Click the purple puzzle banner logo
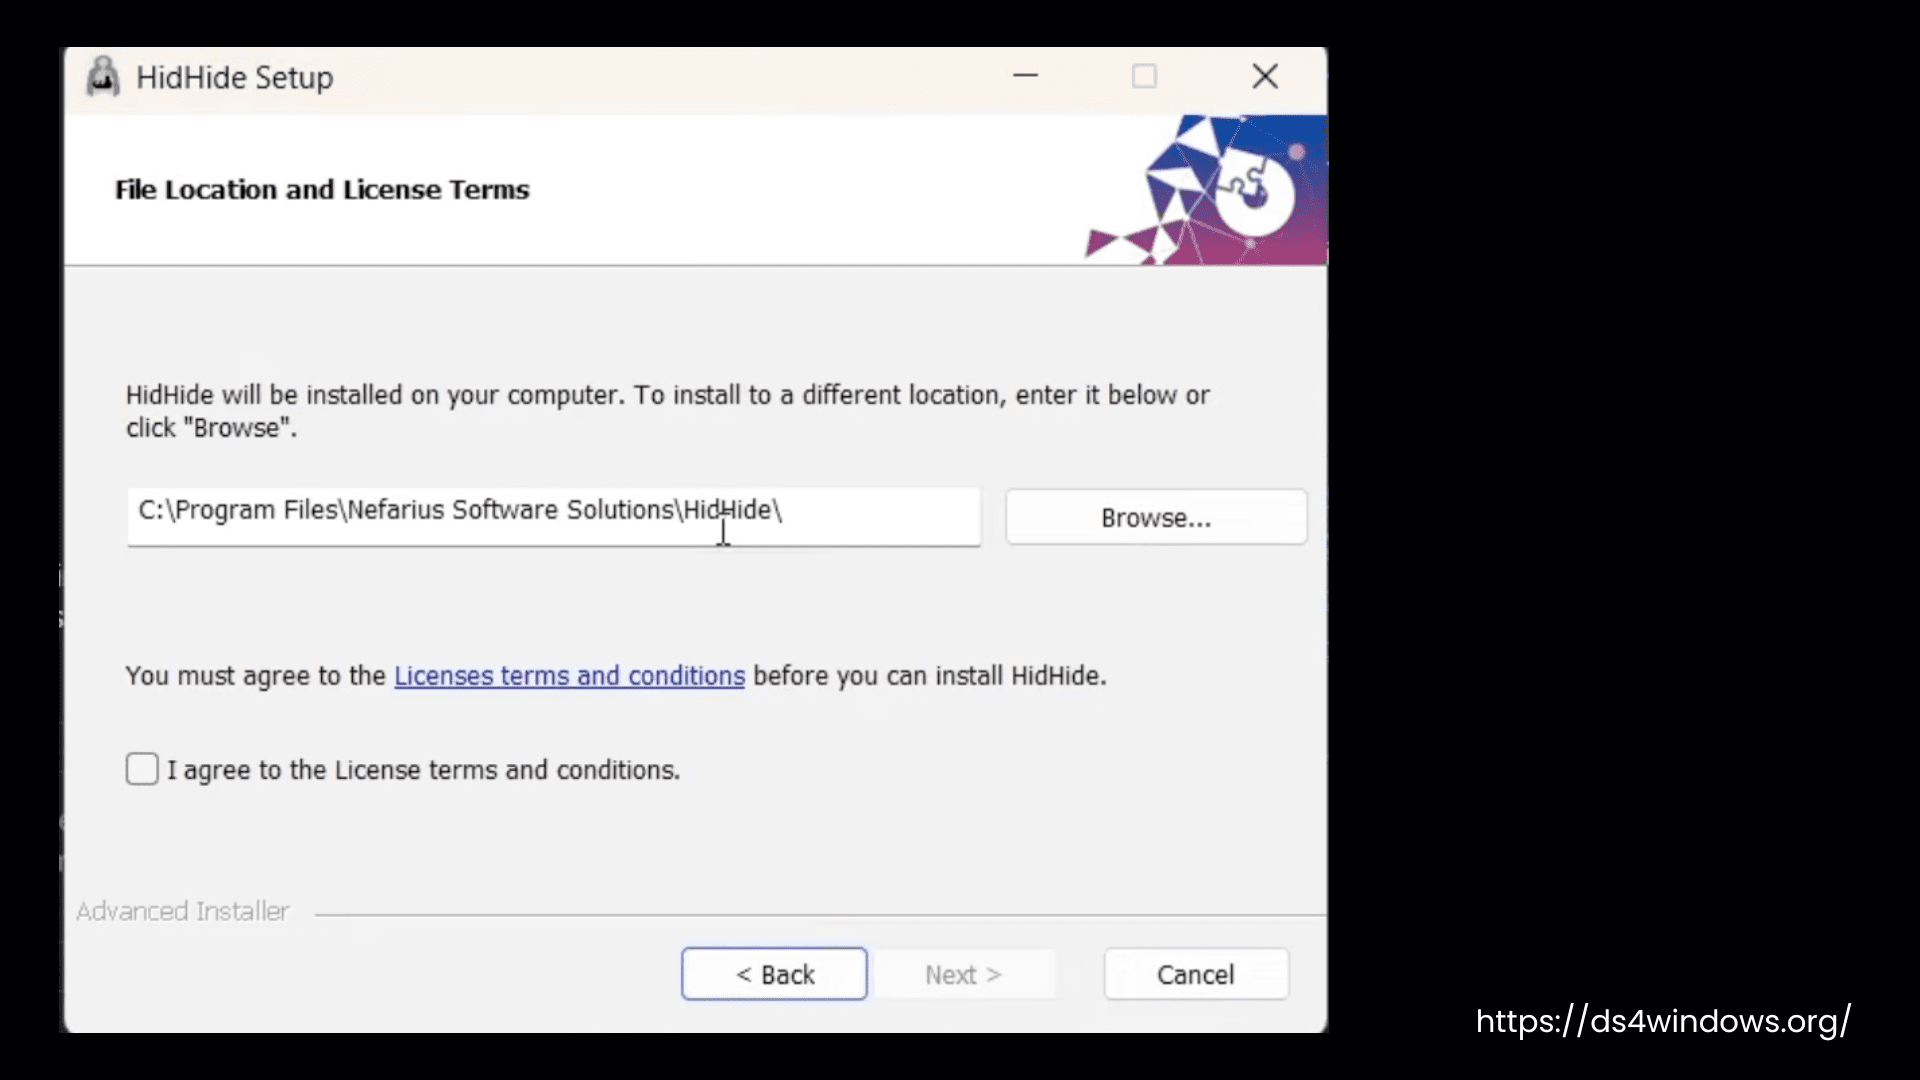This screenshot has width=1920, height=1080. pos(1207,190)
